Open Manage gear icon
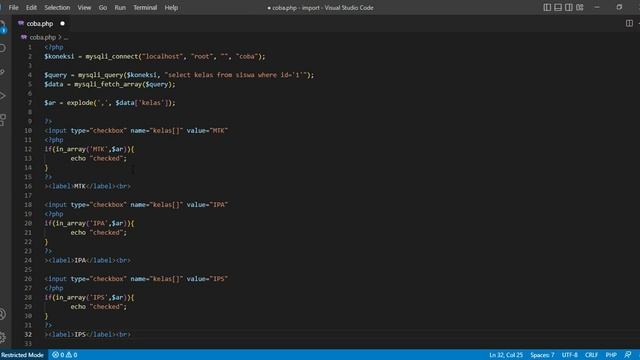Screen dimensions: 640x360 coord(3,337)
